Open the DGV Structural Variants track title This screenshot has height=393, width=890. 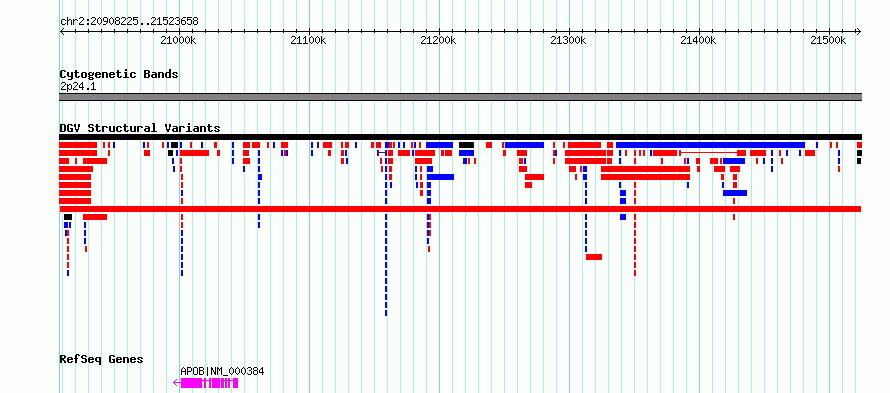point(140,128)
